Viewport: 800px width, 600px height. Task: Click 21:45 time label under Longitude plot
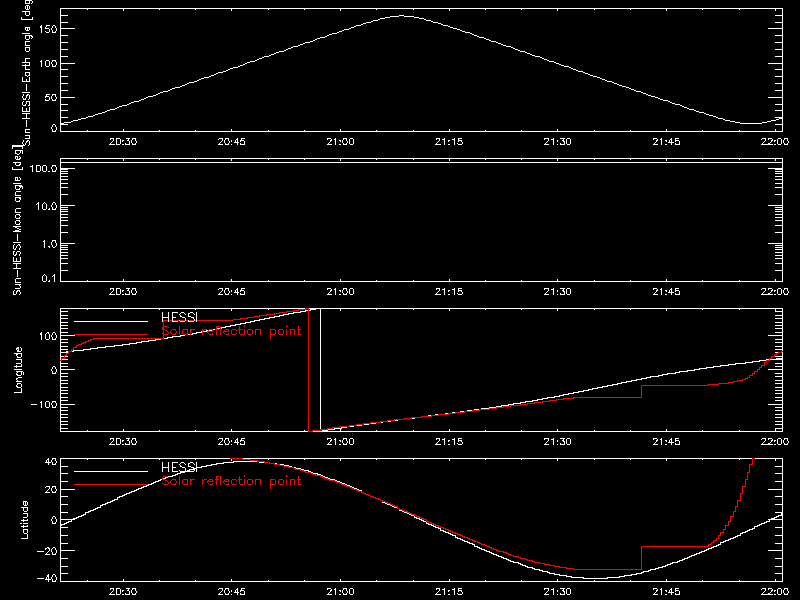(666, 442)
